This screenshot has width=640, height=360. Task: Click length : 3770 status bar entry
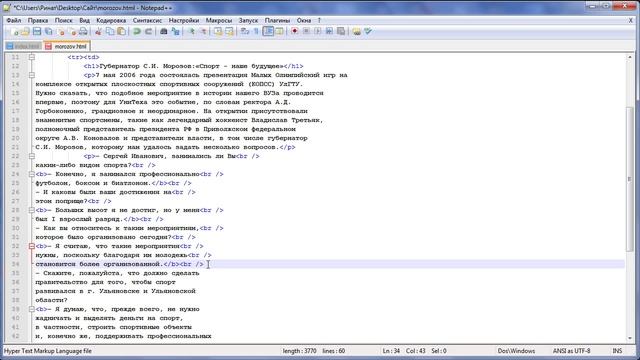pos(299,351)
